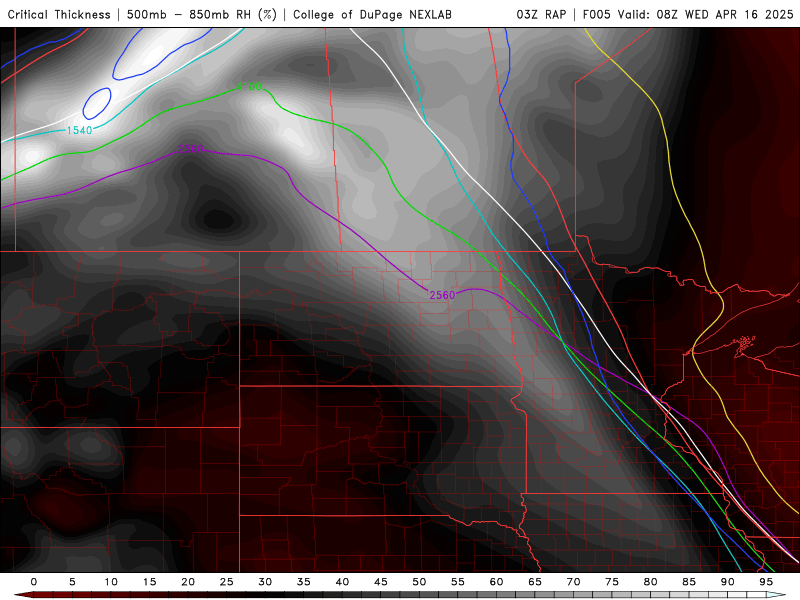
Task: Click the "75" value on the color scale
Action: click(612, 582)
